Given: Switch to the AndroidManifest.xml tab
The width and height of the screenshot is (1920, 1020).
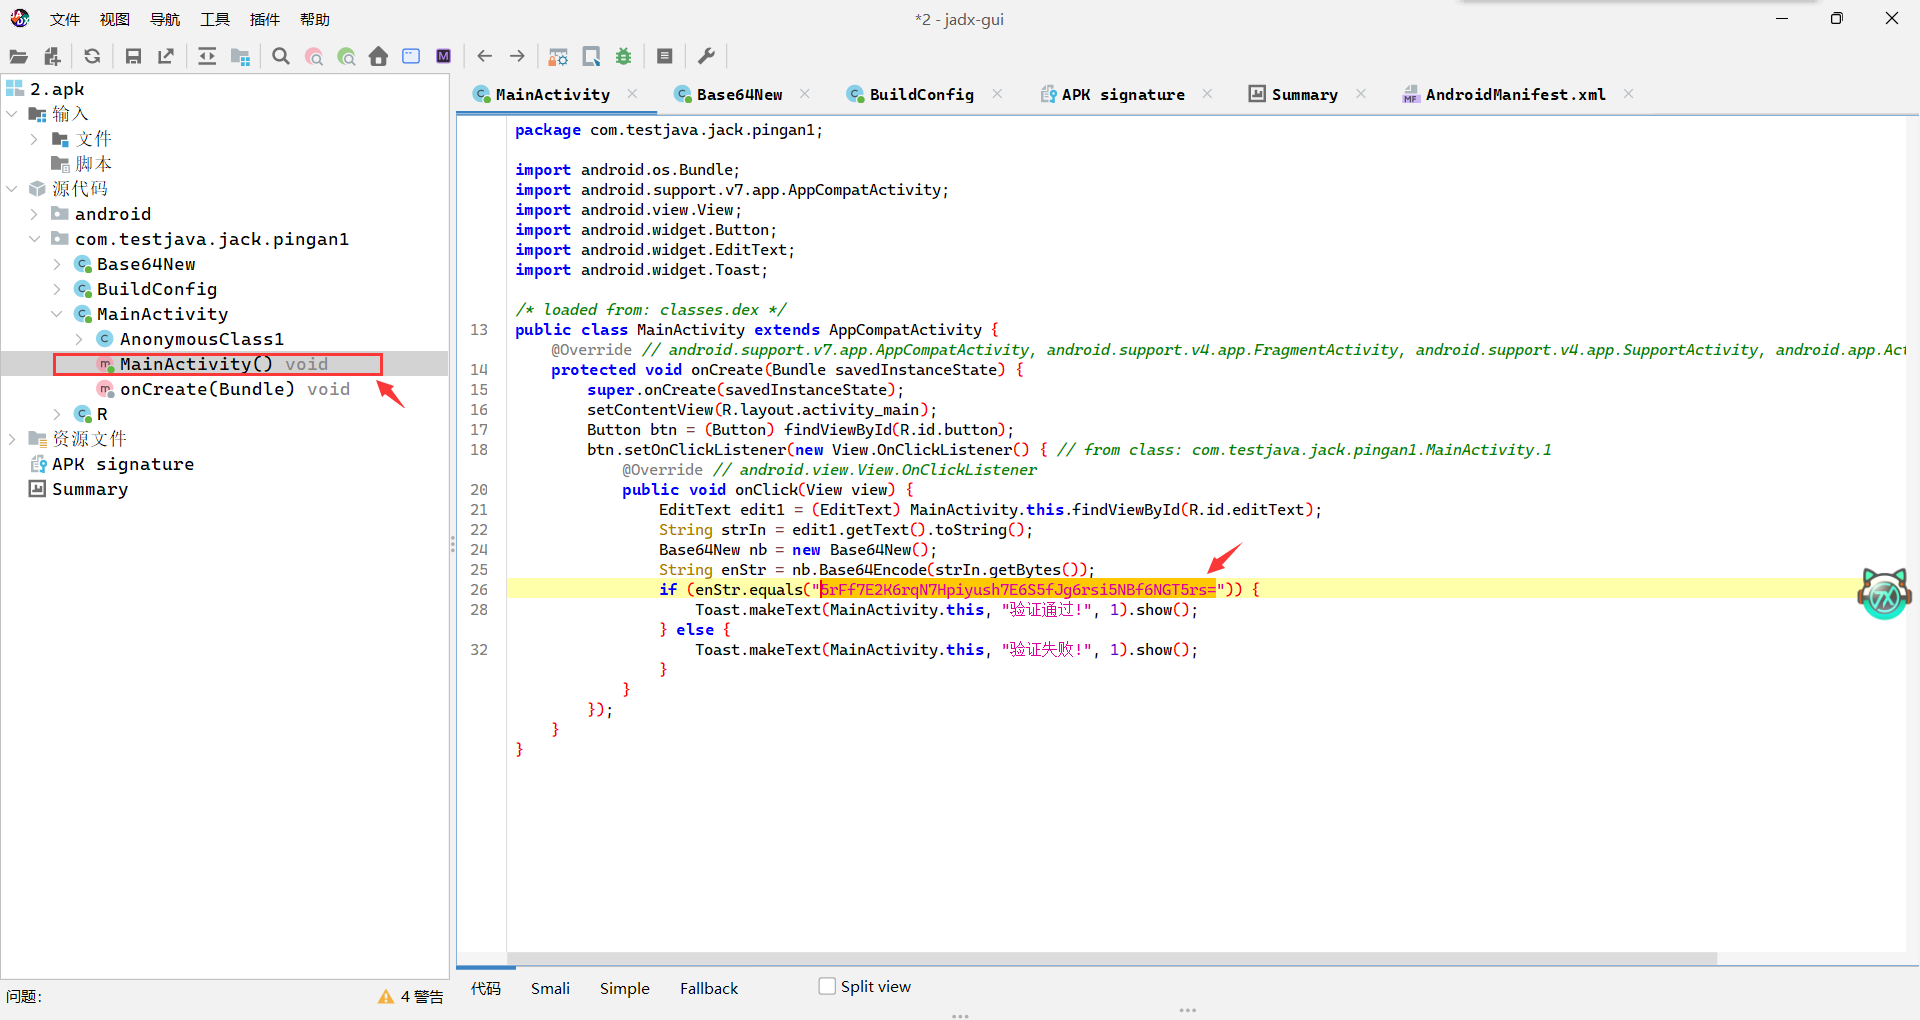Looking at the screenshot, I should pos(1514,94).
